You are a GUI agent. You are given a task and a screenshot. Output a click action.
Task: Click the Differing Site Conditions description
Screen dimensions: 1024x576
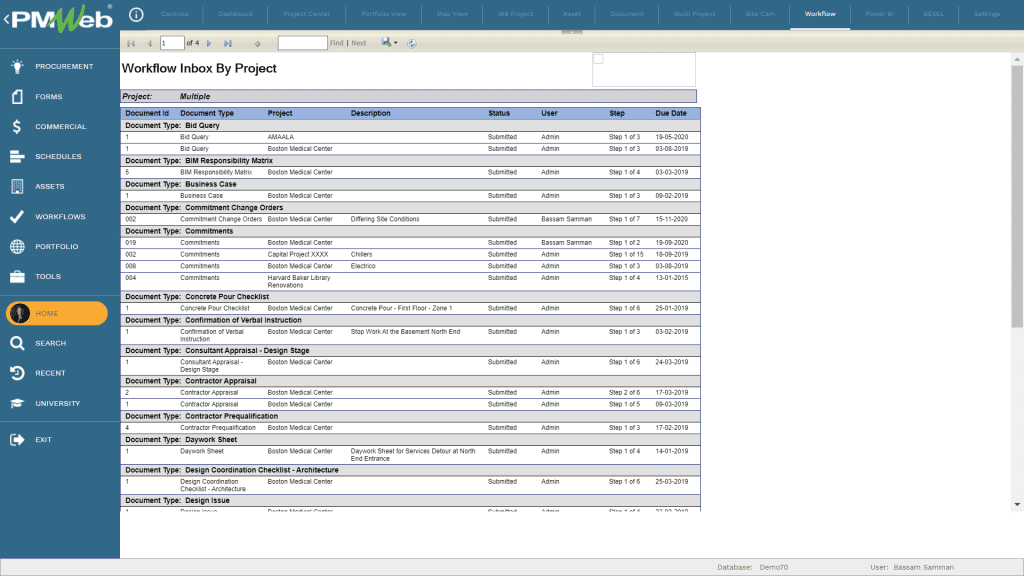[x=385, y=219]
